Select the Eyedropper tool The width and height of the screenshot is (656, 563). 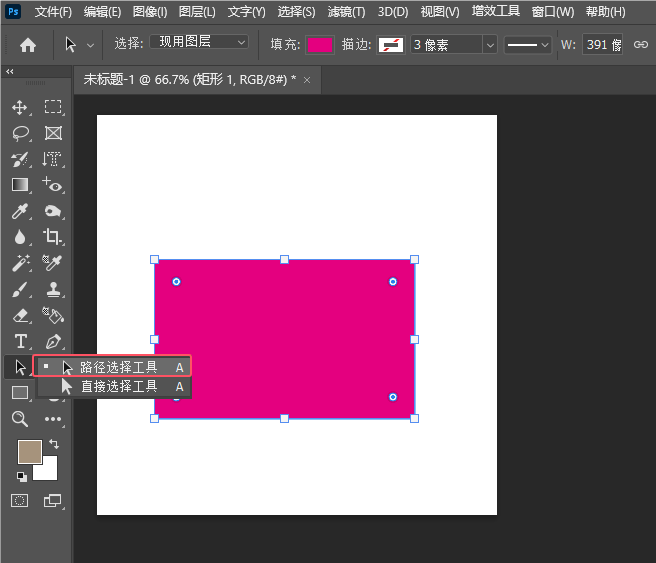(x=20, y=211)
